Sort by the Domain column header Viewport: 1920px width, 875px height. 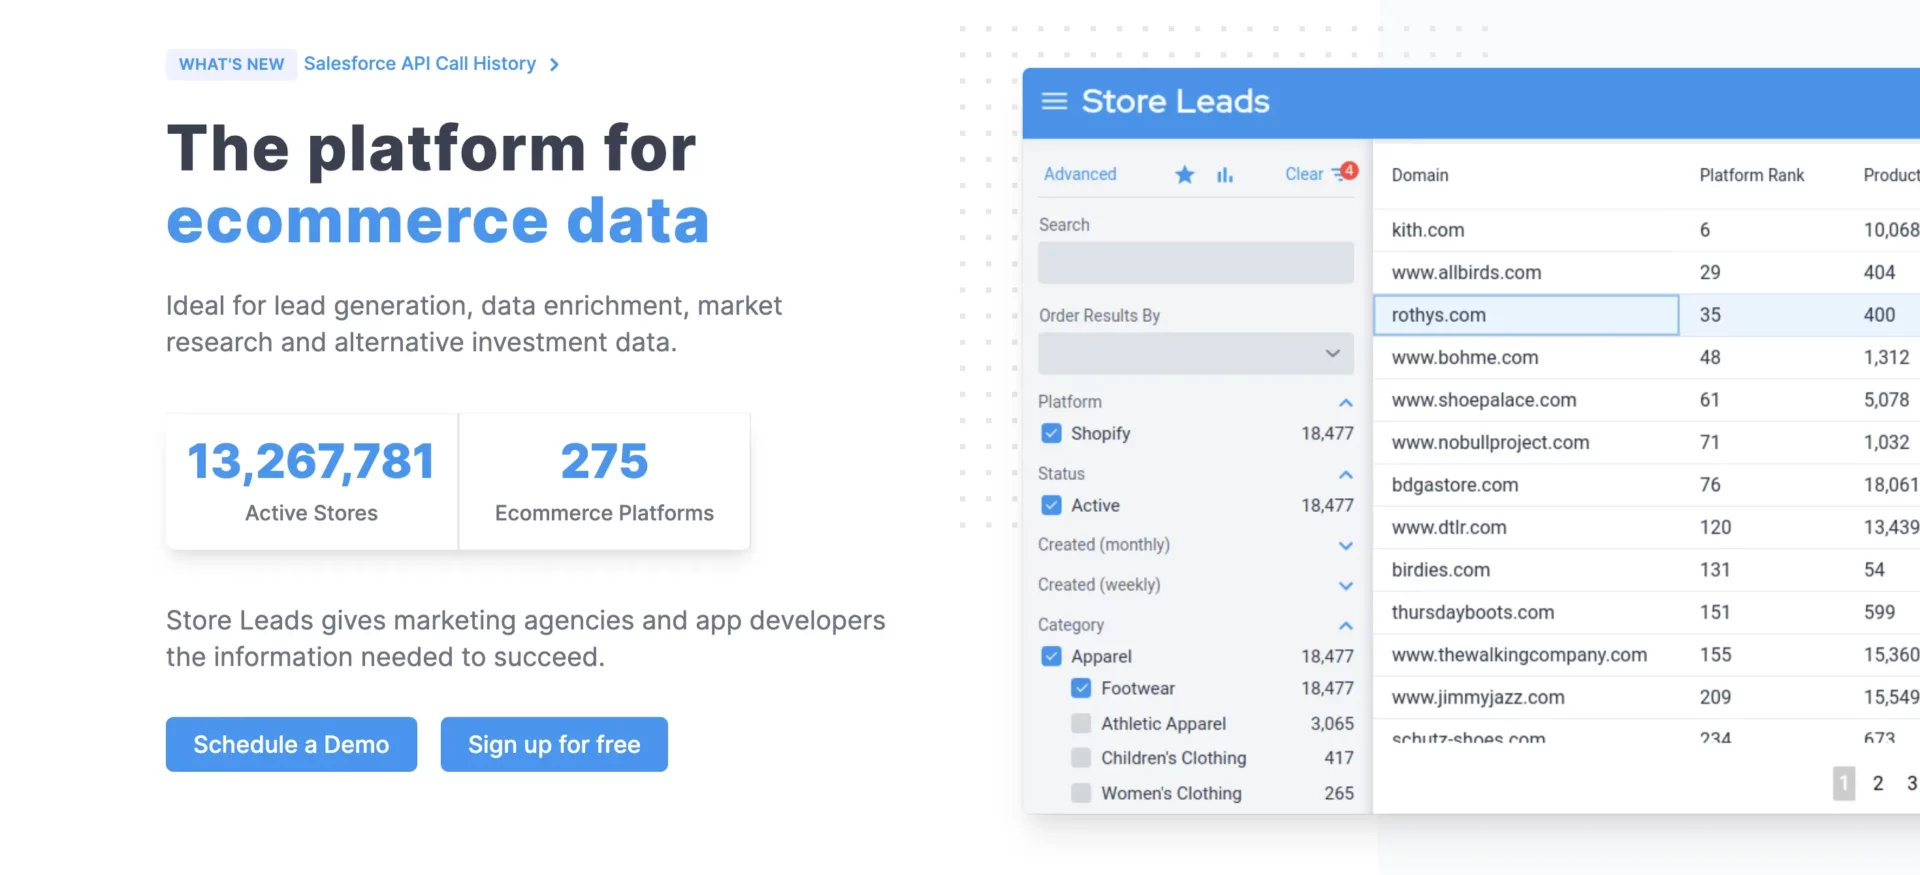click(x=1420, y=175)
